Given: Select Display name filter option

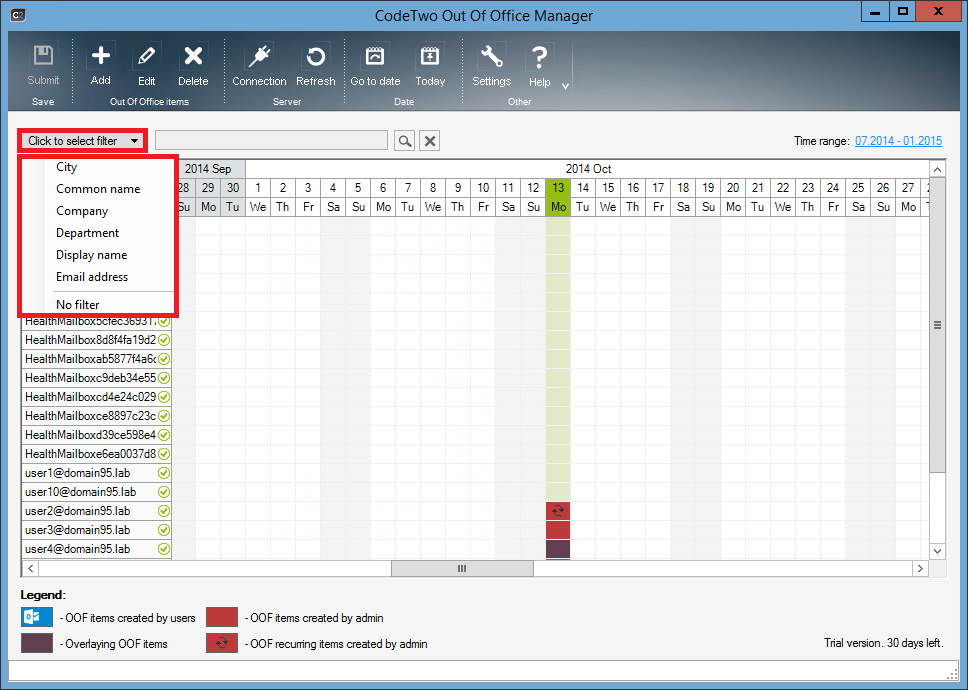Looking at the screenshot, I should click(91, 255).
